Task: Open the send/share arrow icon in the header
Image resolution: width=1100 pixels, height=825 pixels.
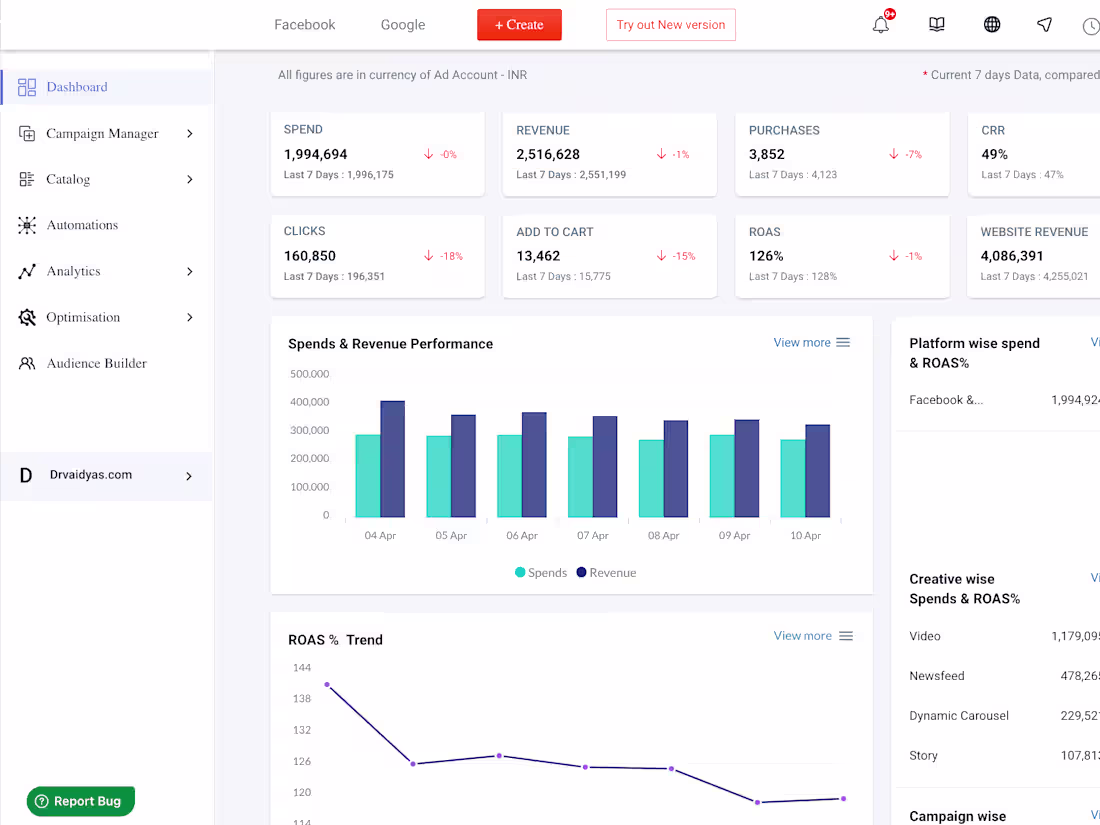Action: coord(1044,24)
